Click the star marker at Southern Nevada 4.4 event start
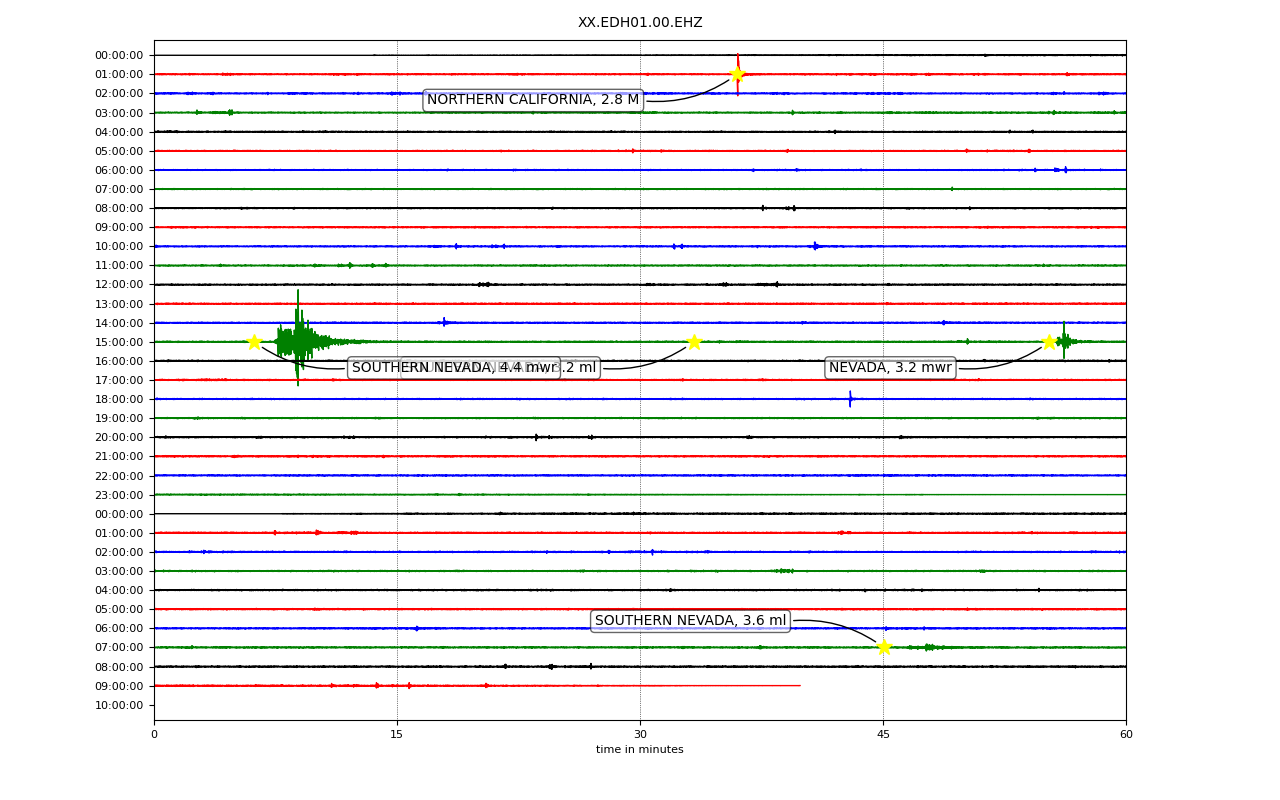The width and height of the screenshot is (1280, 800). coord(254,342)
